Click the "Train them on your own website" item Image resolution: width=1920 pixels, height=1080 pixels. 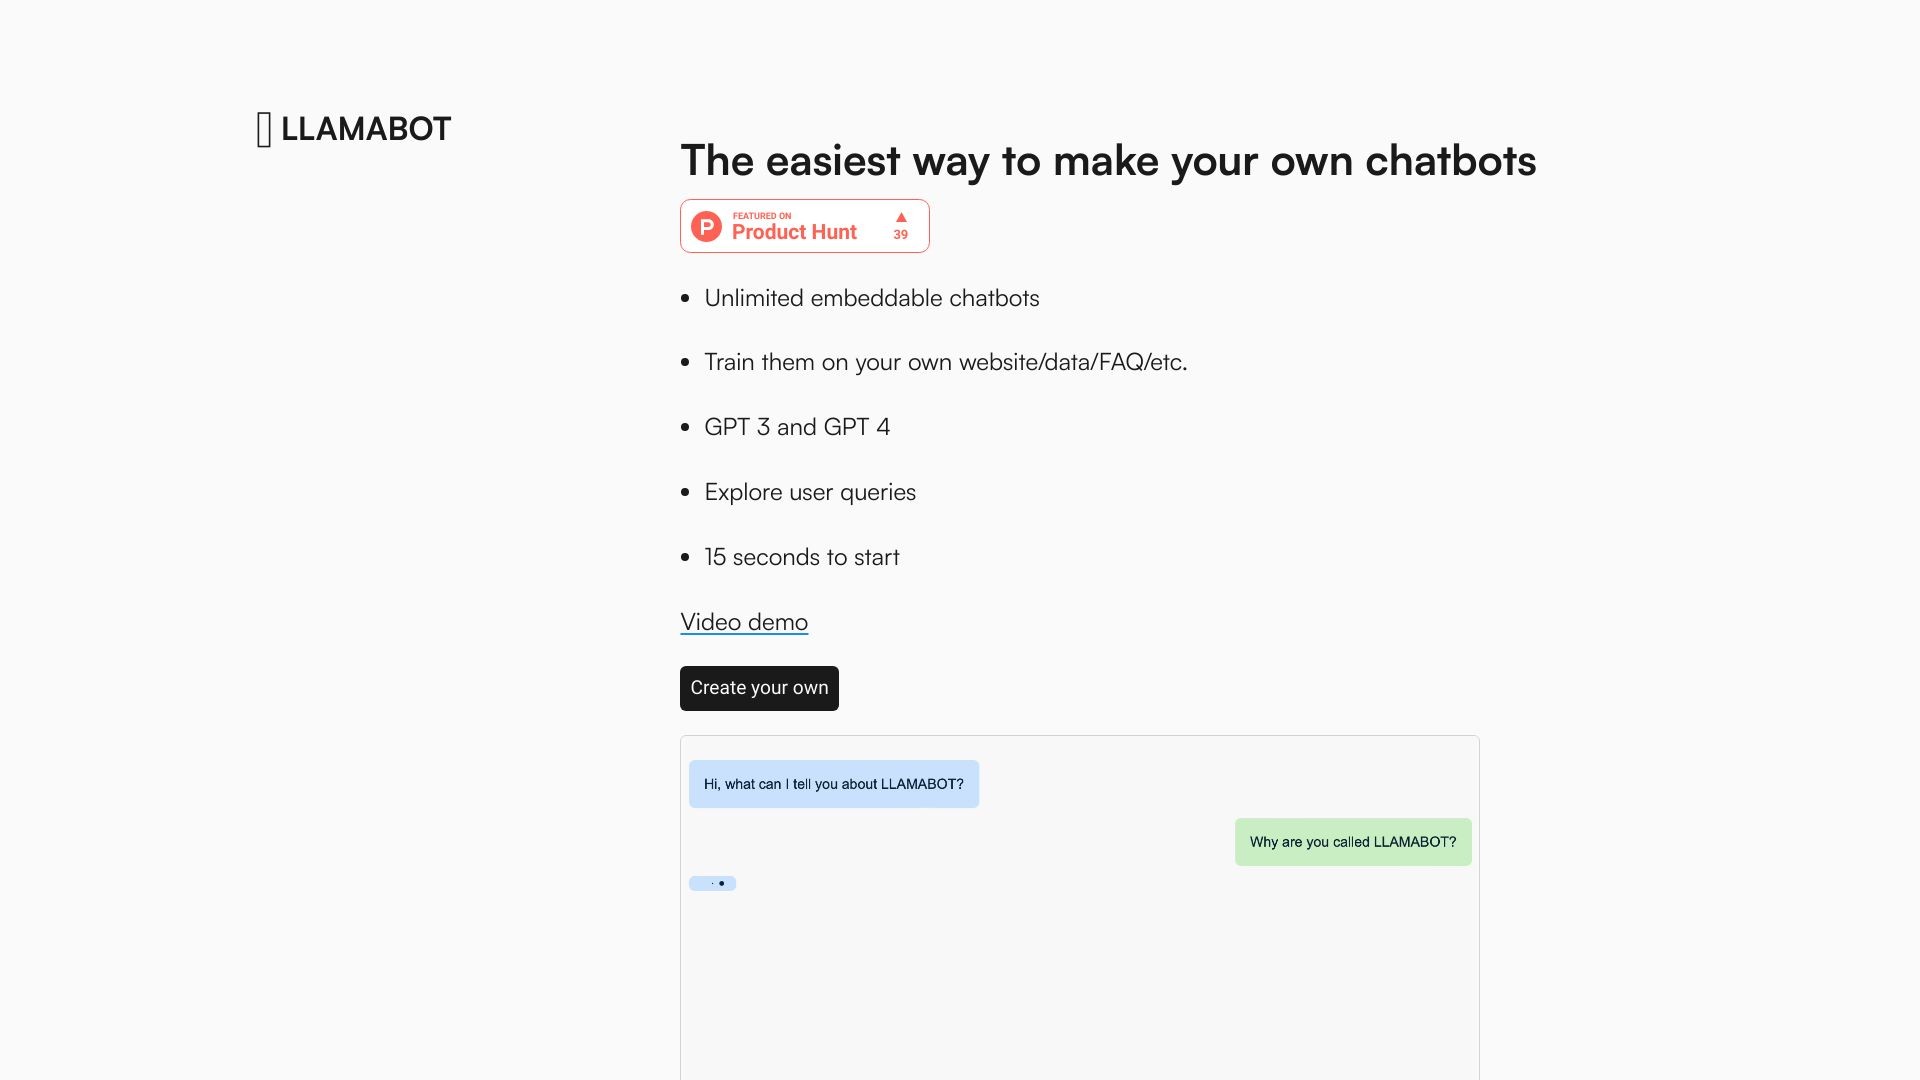pos(945,362)
